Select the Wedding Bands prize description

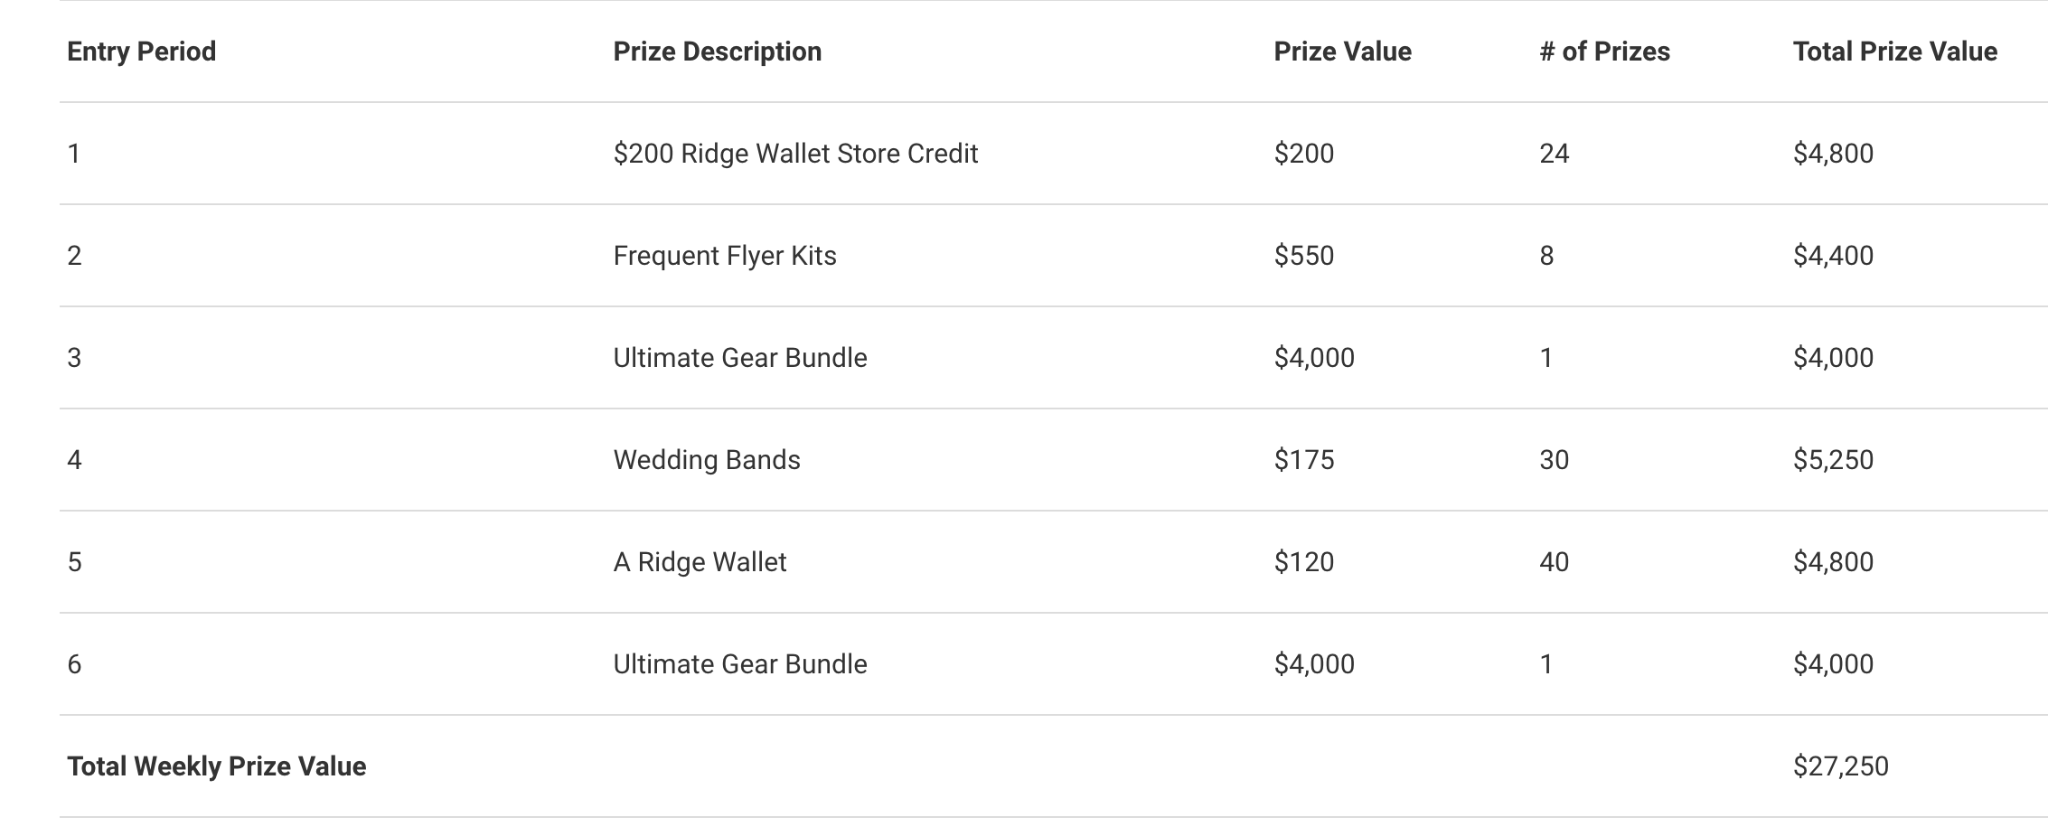point(706,460)
